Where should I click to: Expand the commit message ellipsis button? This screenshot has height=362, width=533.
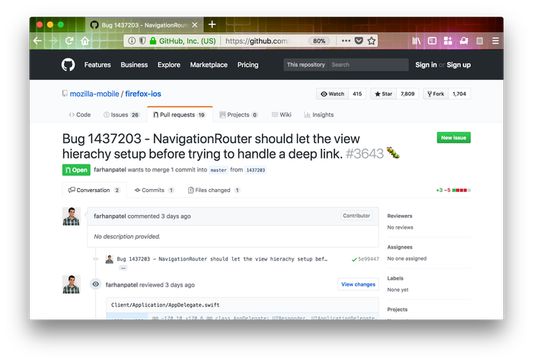[123, 268]
